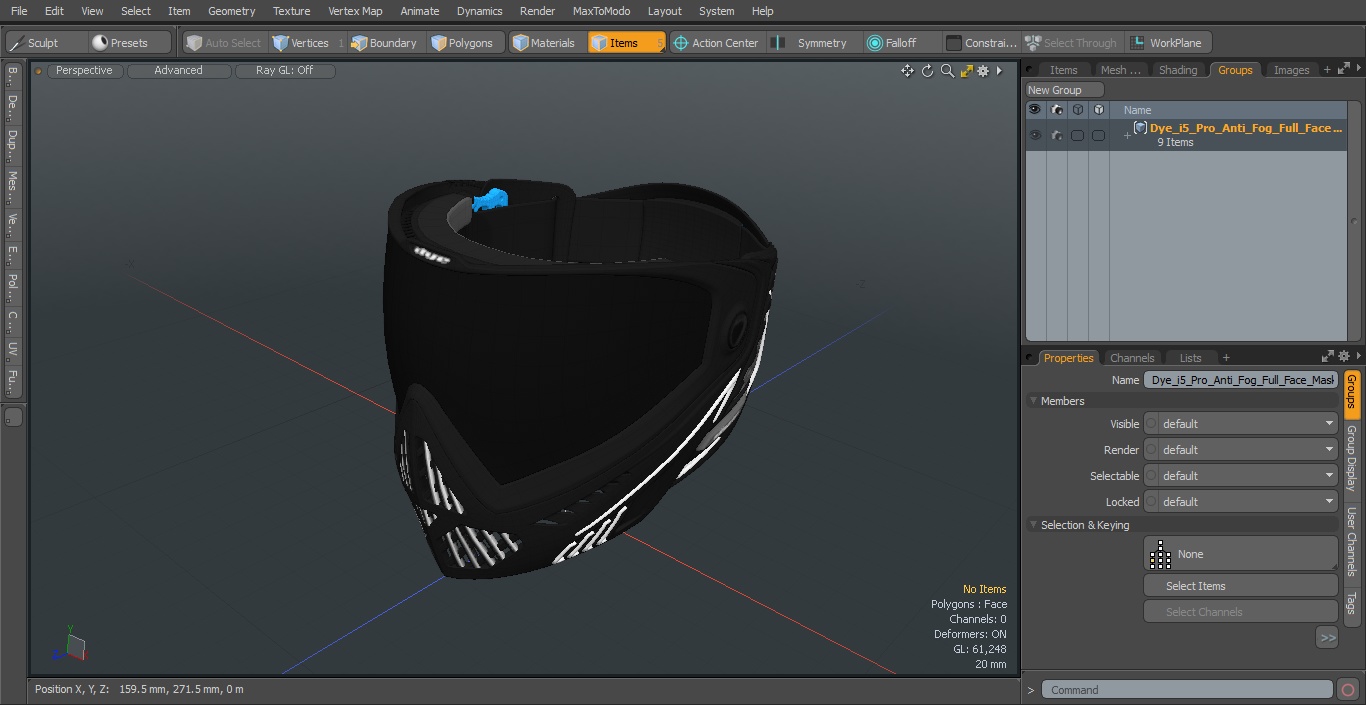Switch to the Items tab

(x=1063, y=70)
